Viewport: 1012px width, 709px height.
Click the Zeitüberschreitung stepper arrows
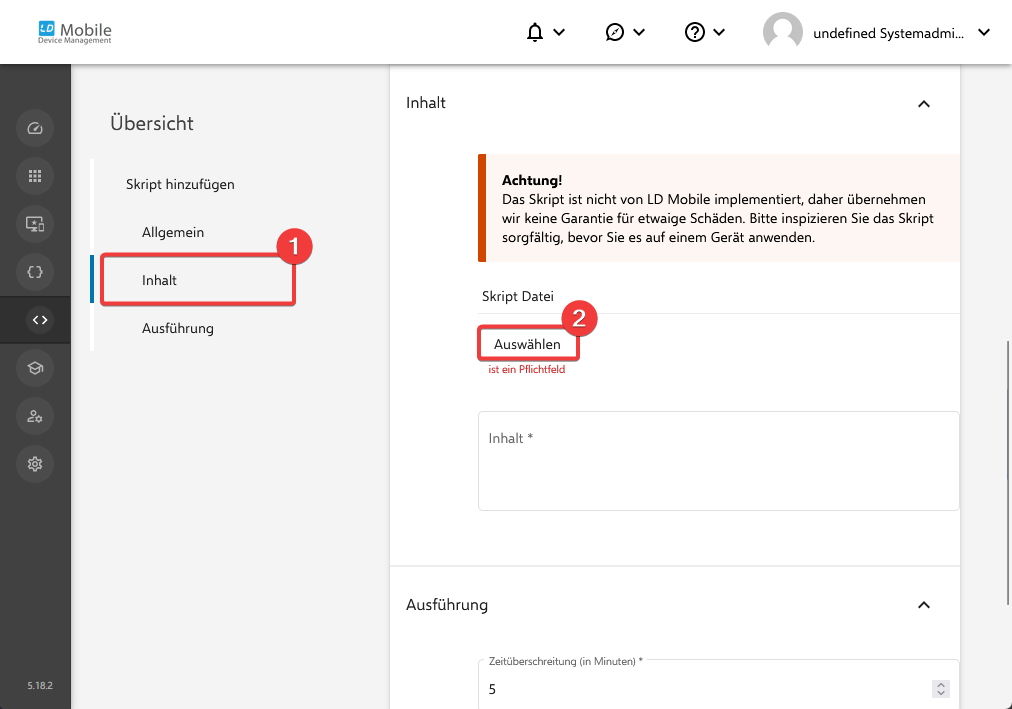click(x=939, y=689)
